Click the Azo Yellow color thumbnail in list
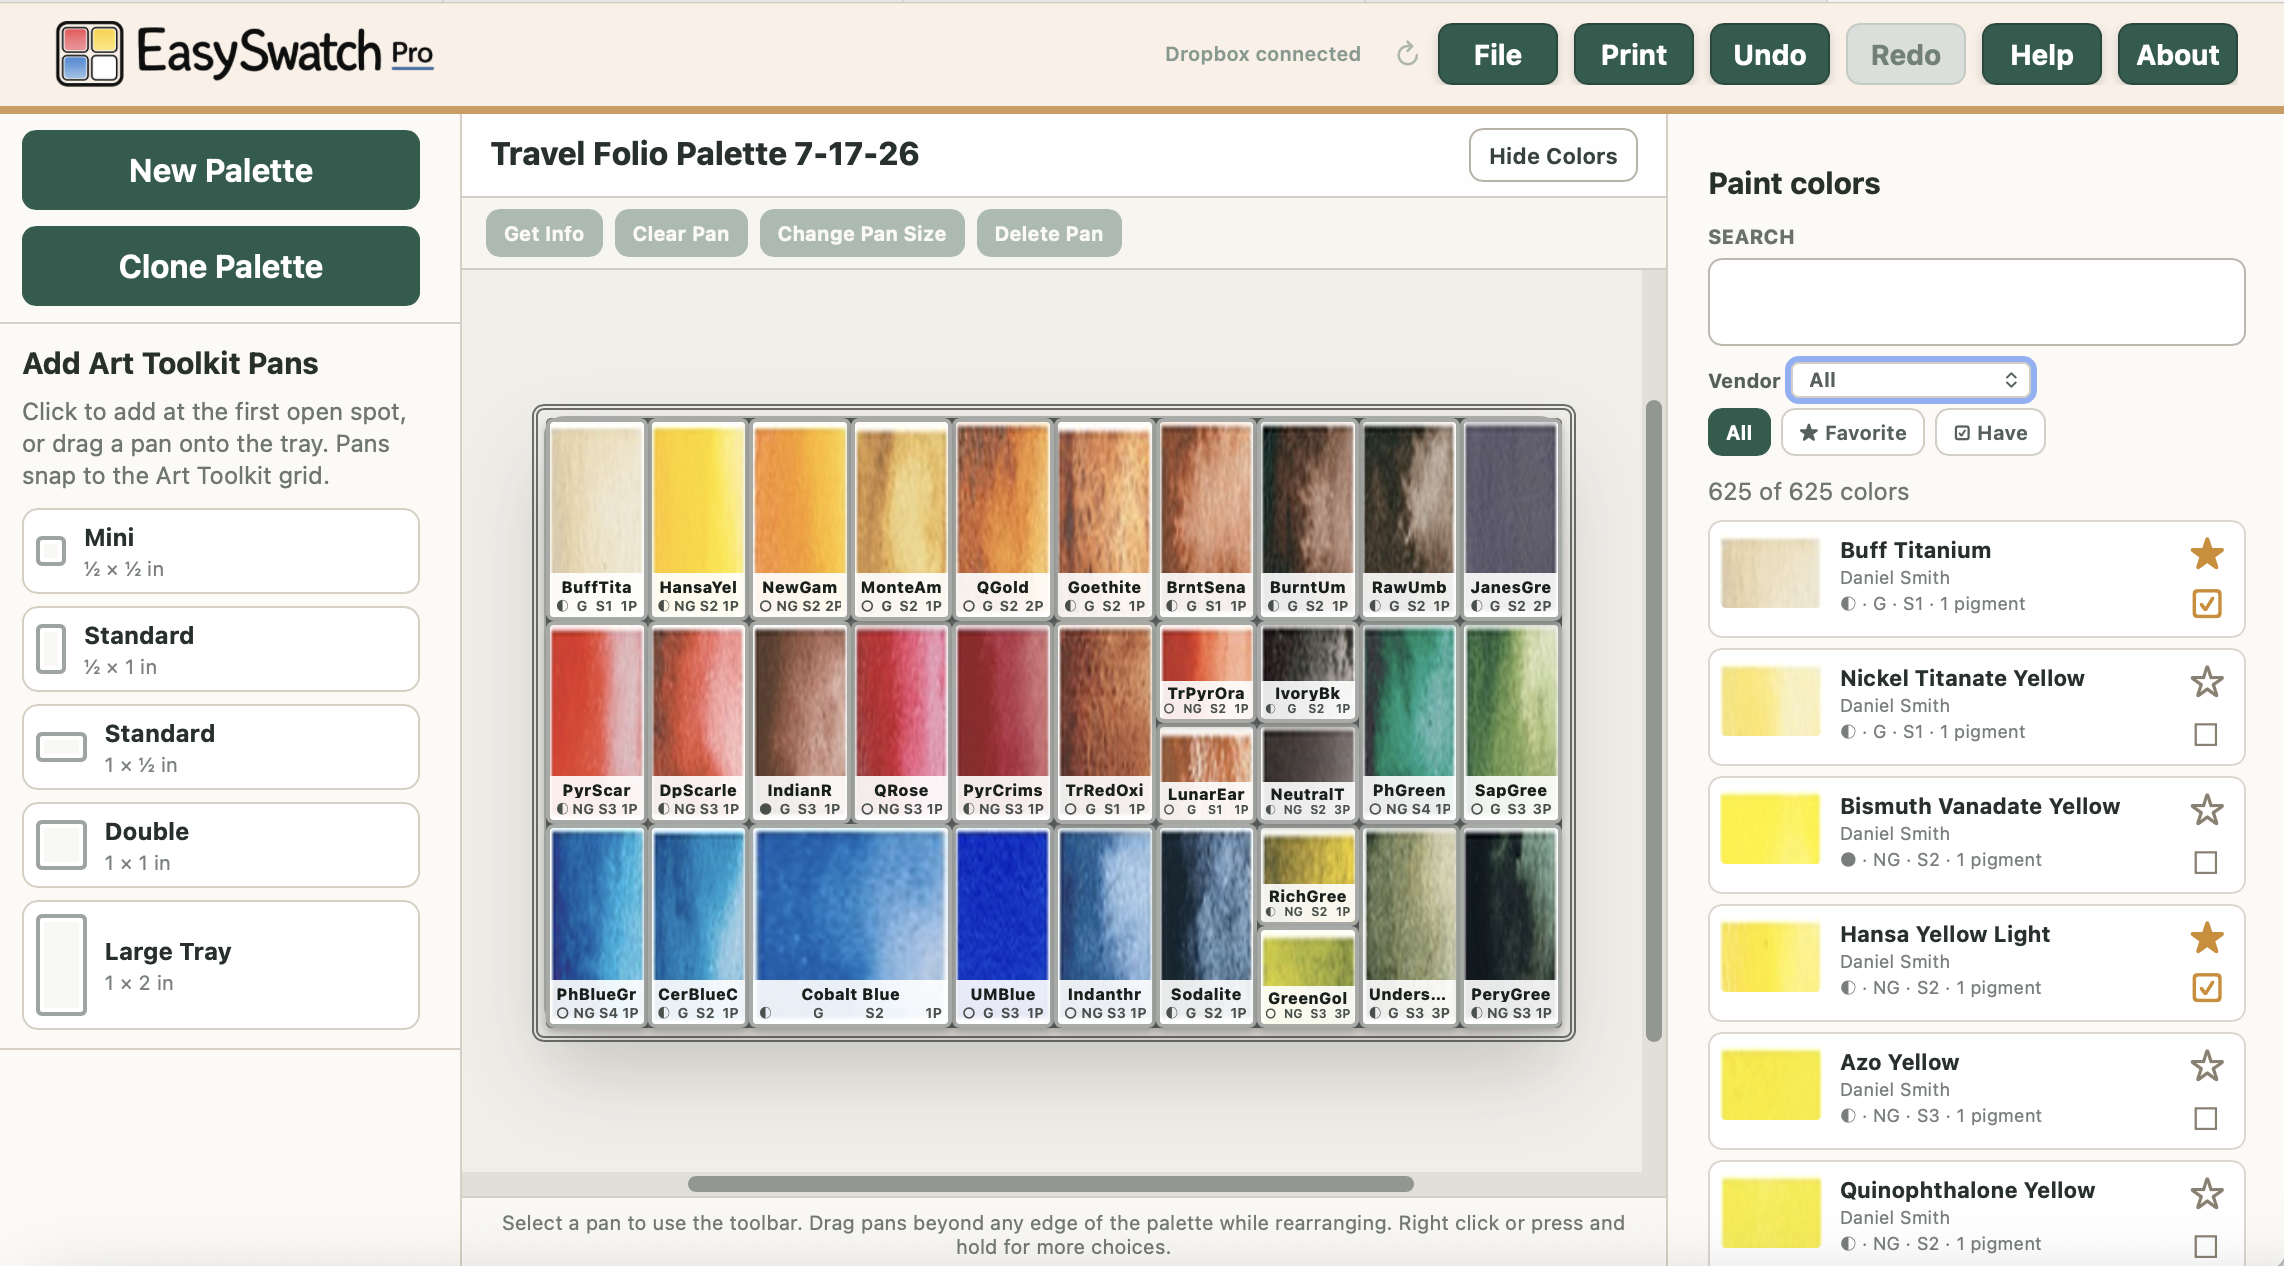This screenshot has height=1266, width=2284. pos(1770,1085)
